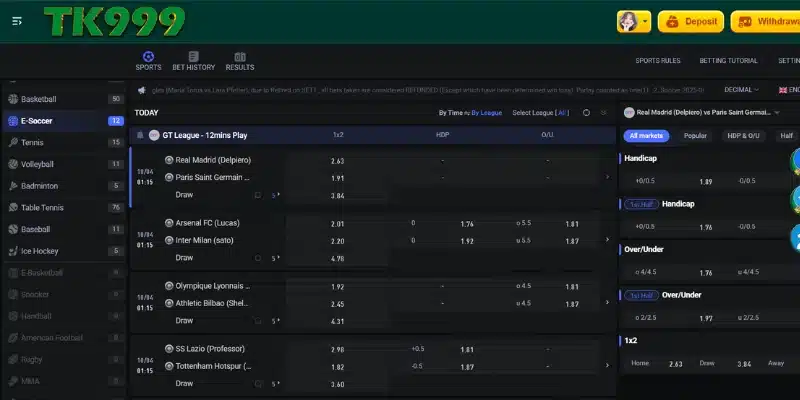
Task: Select Arsenal FC (Lucas) odds 2.01
Action: (x=337, y=224)
